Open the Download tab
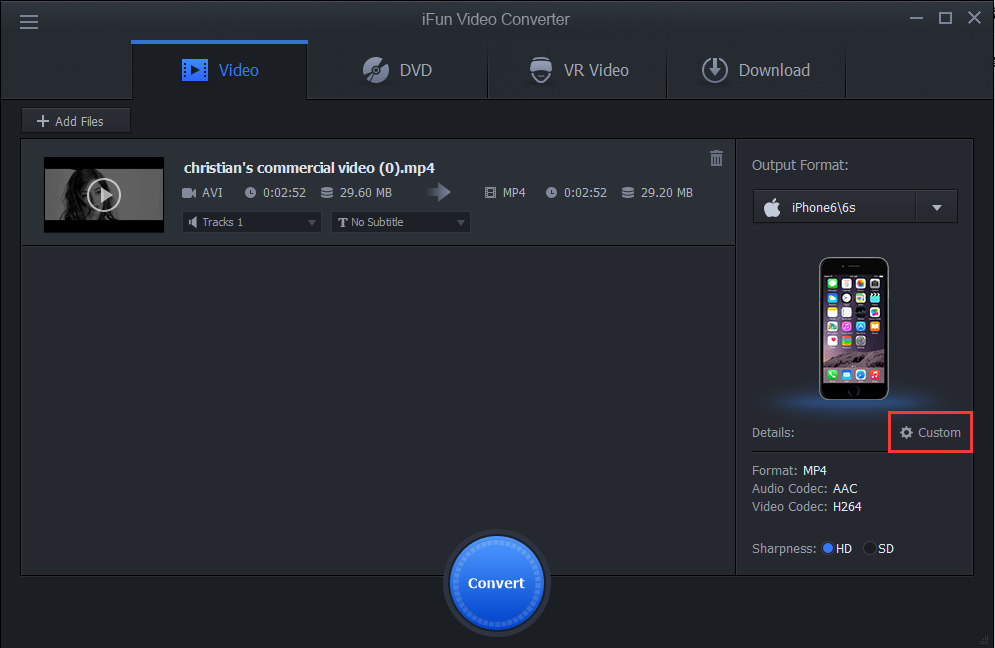The image size is (995, 648). pyautogui.click(x=756, y=70)
